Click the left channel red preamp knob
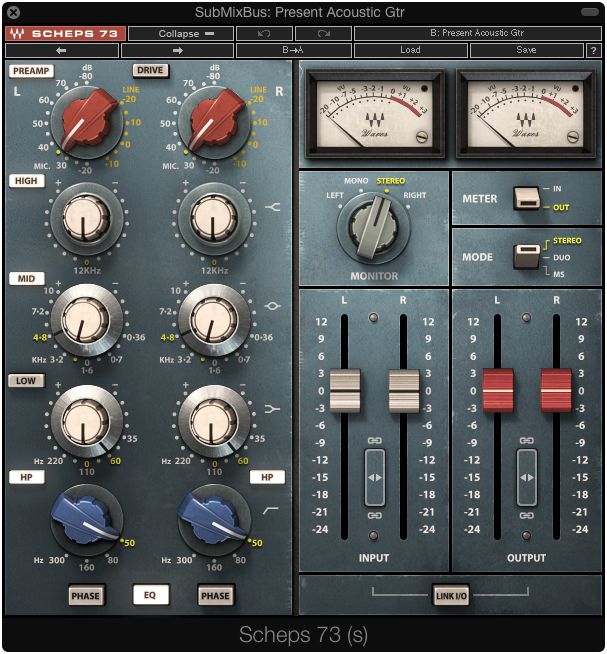 click(x=87, y=122)
